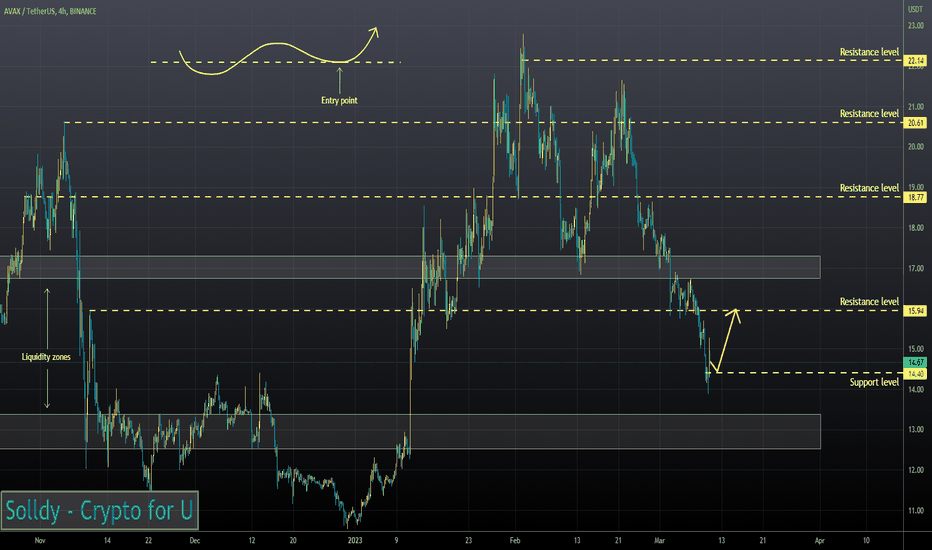Select the 18.77 resistance price tag

coord(915,197)
